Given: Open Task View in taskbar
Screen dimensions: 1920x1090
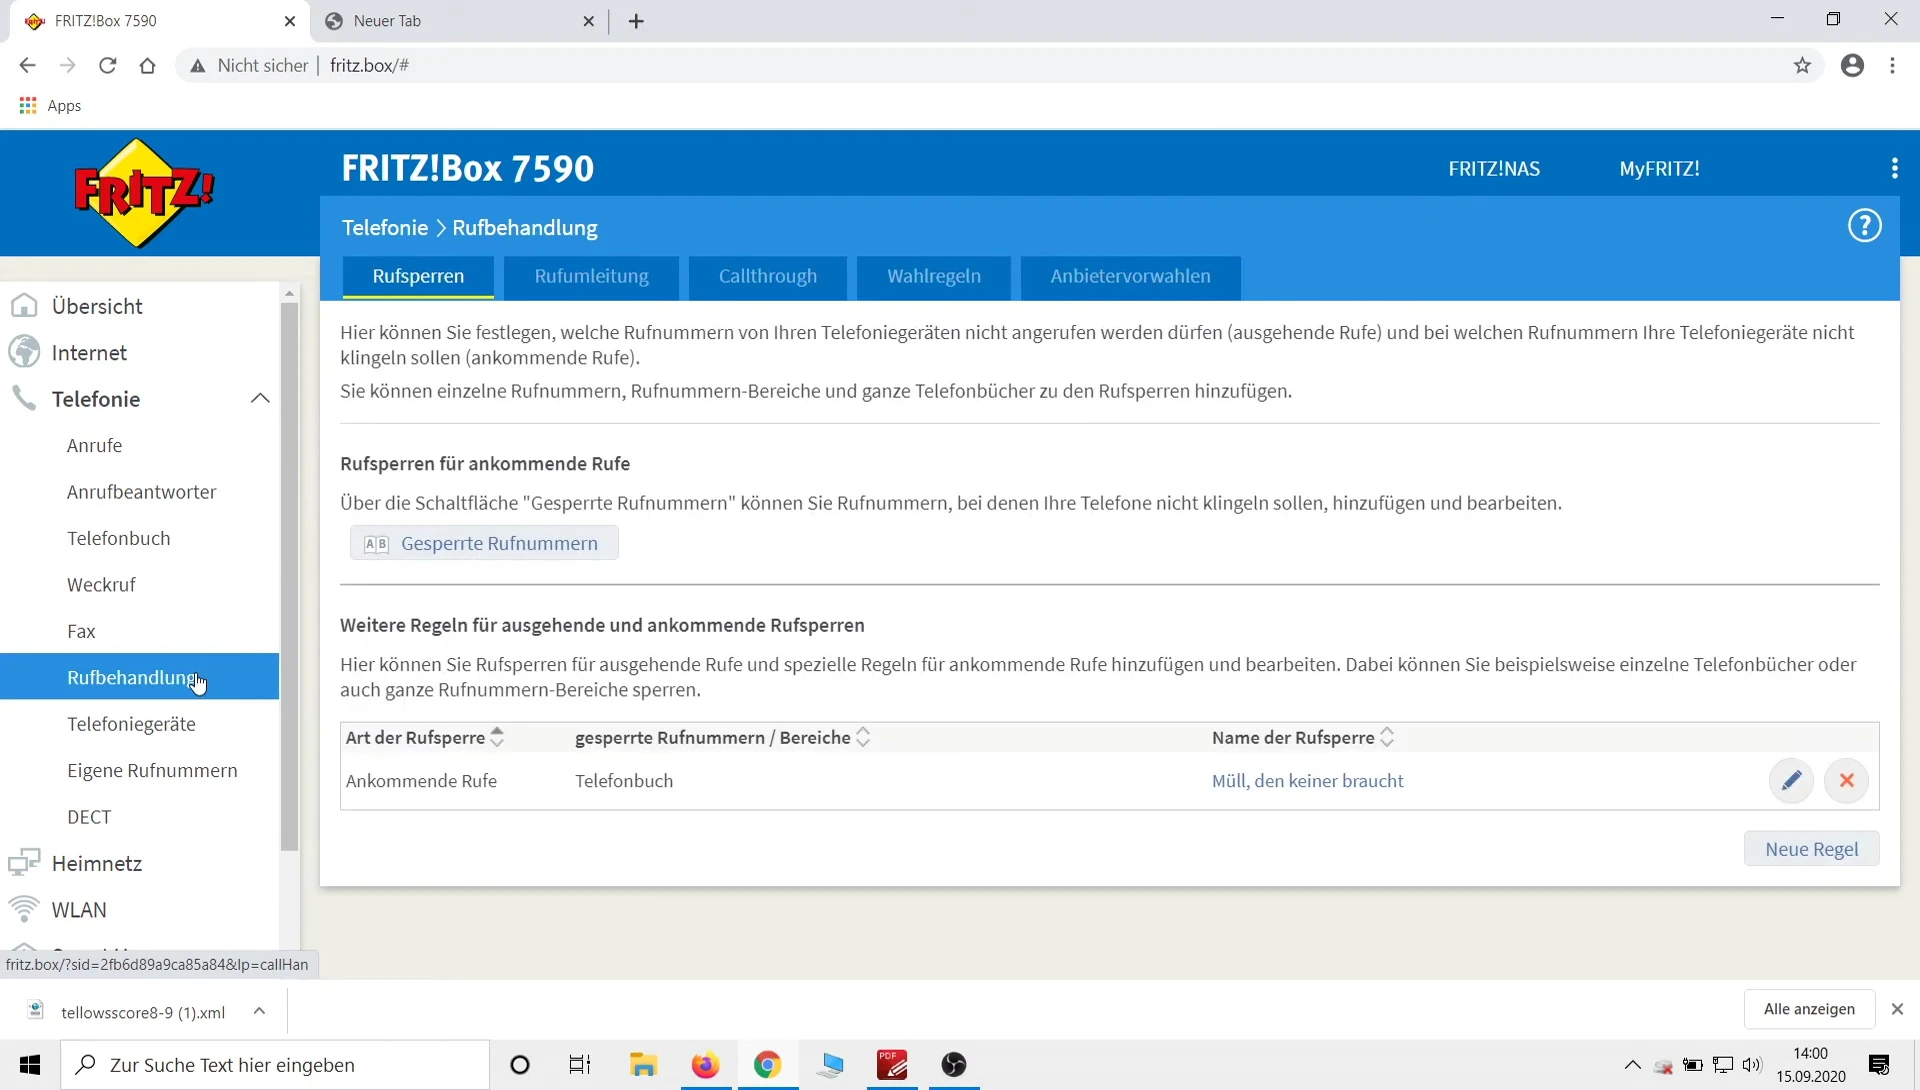Looking at the screenshot, I should pyautogui.click(x=580, y=1065).
